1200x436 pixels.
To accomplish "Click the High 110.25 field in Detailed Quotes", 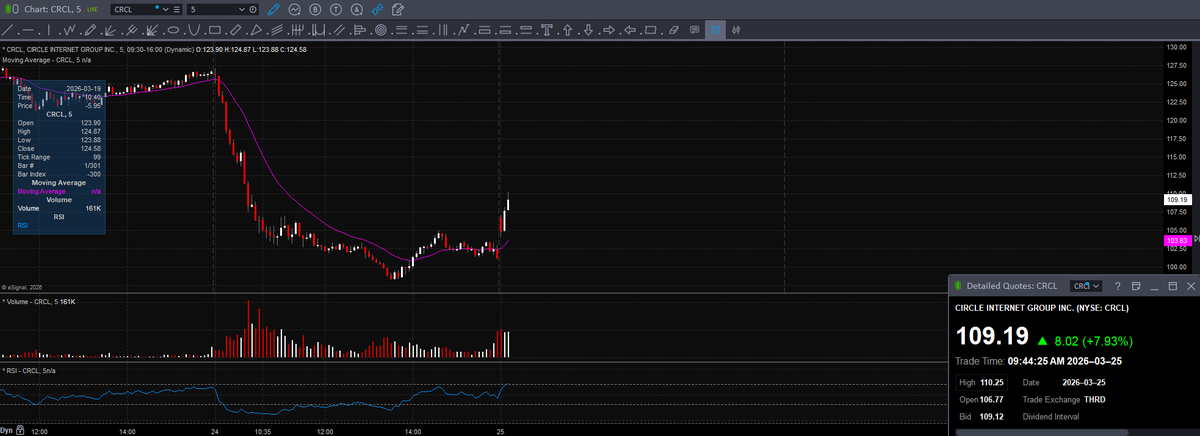I will click(982, 382).
